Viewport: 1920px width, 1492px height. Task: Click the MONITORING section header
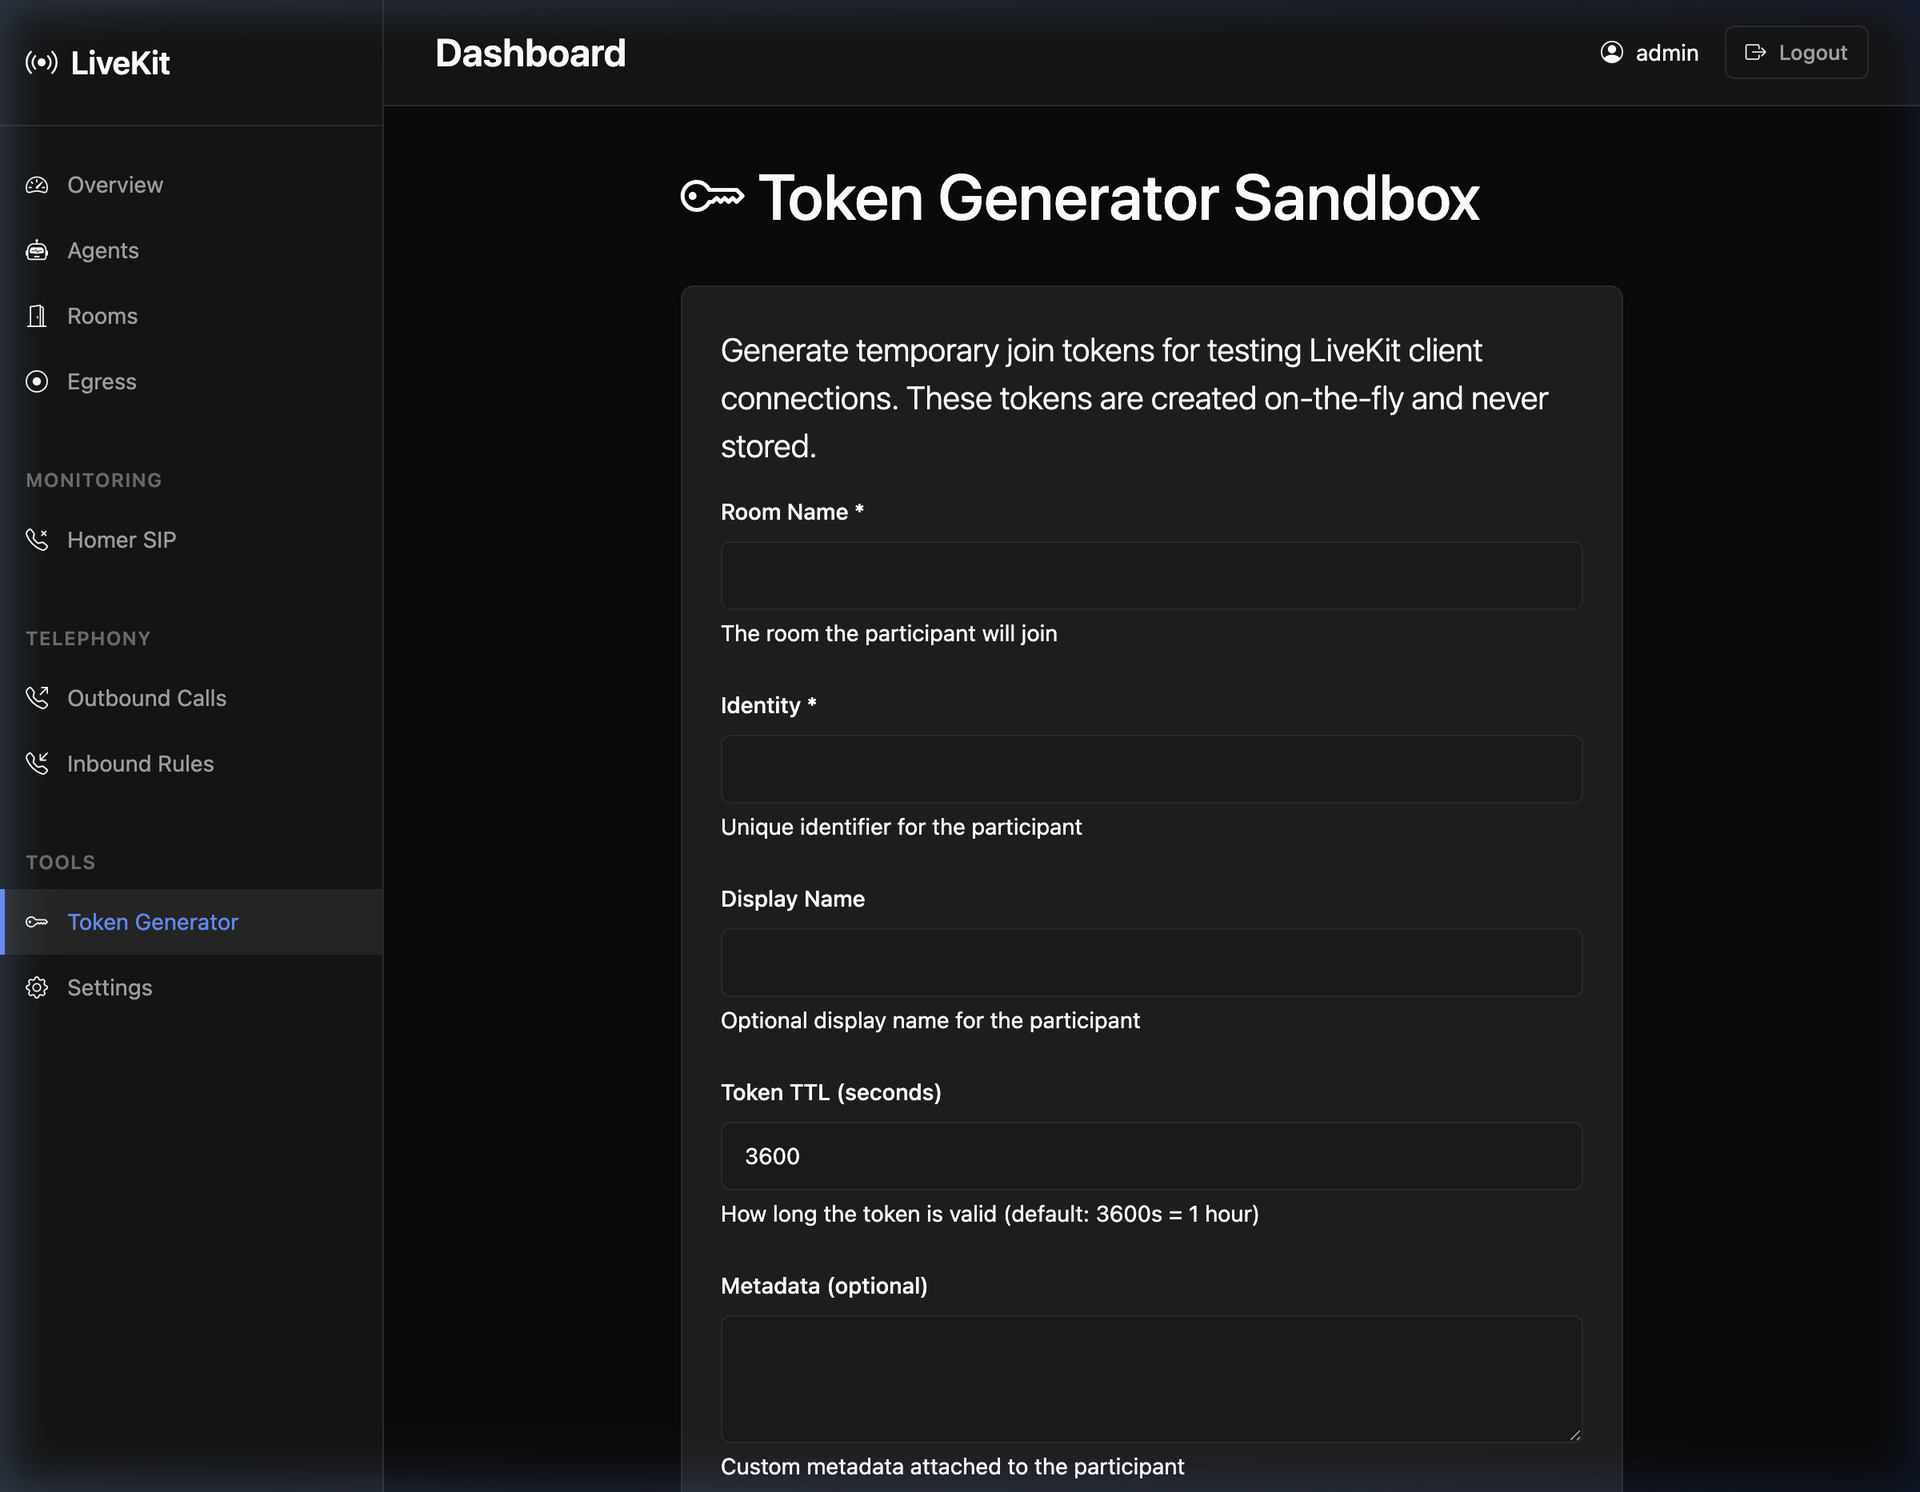point(94,480)
